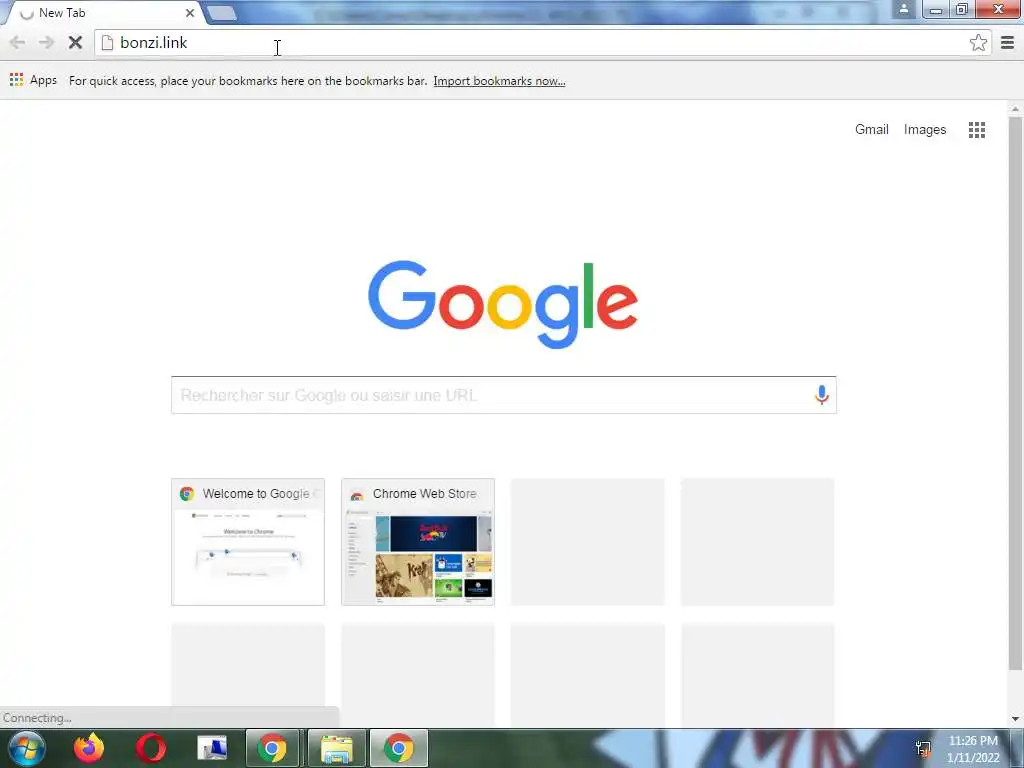Open Windows Explorer from the taskbar

click(x=337, y=748)
